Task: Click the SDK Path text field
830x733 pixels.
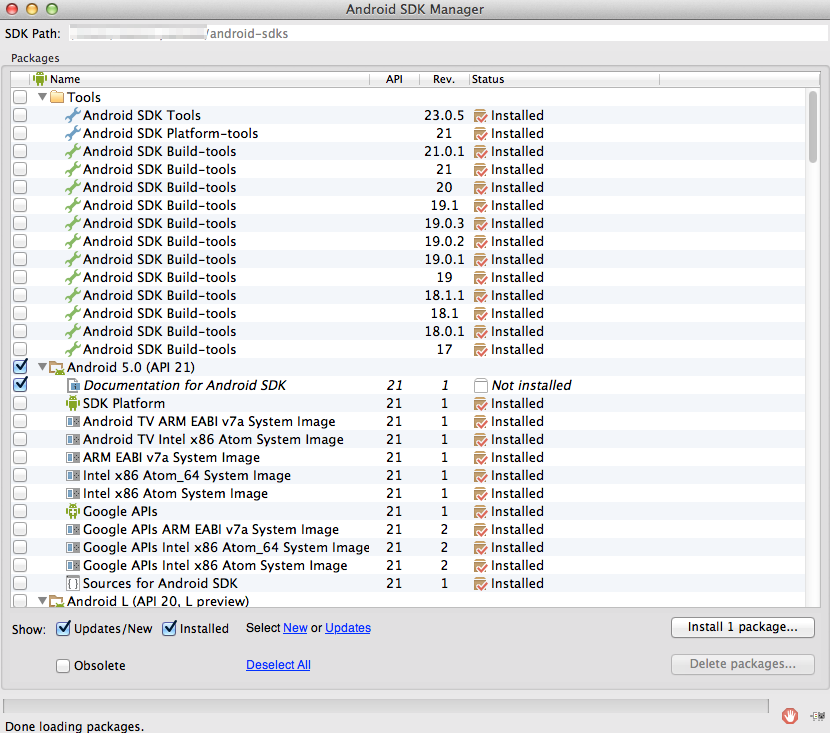Action: pos(447,33)
